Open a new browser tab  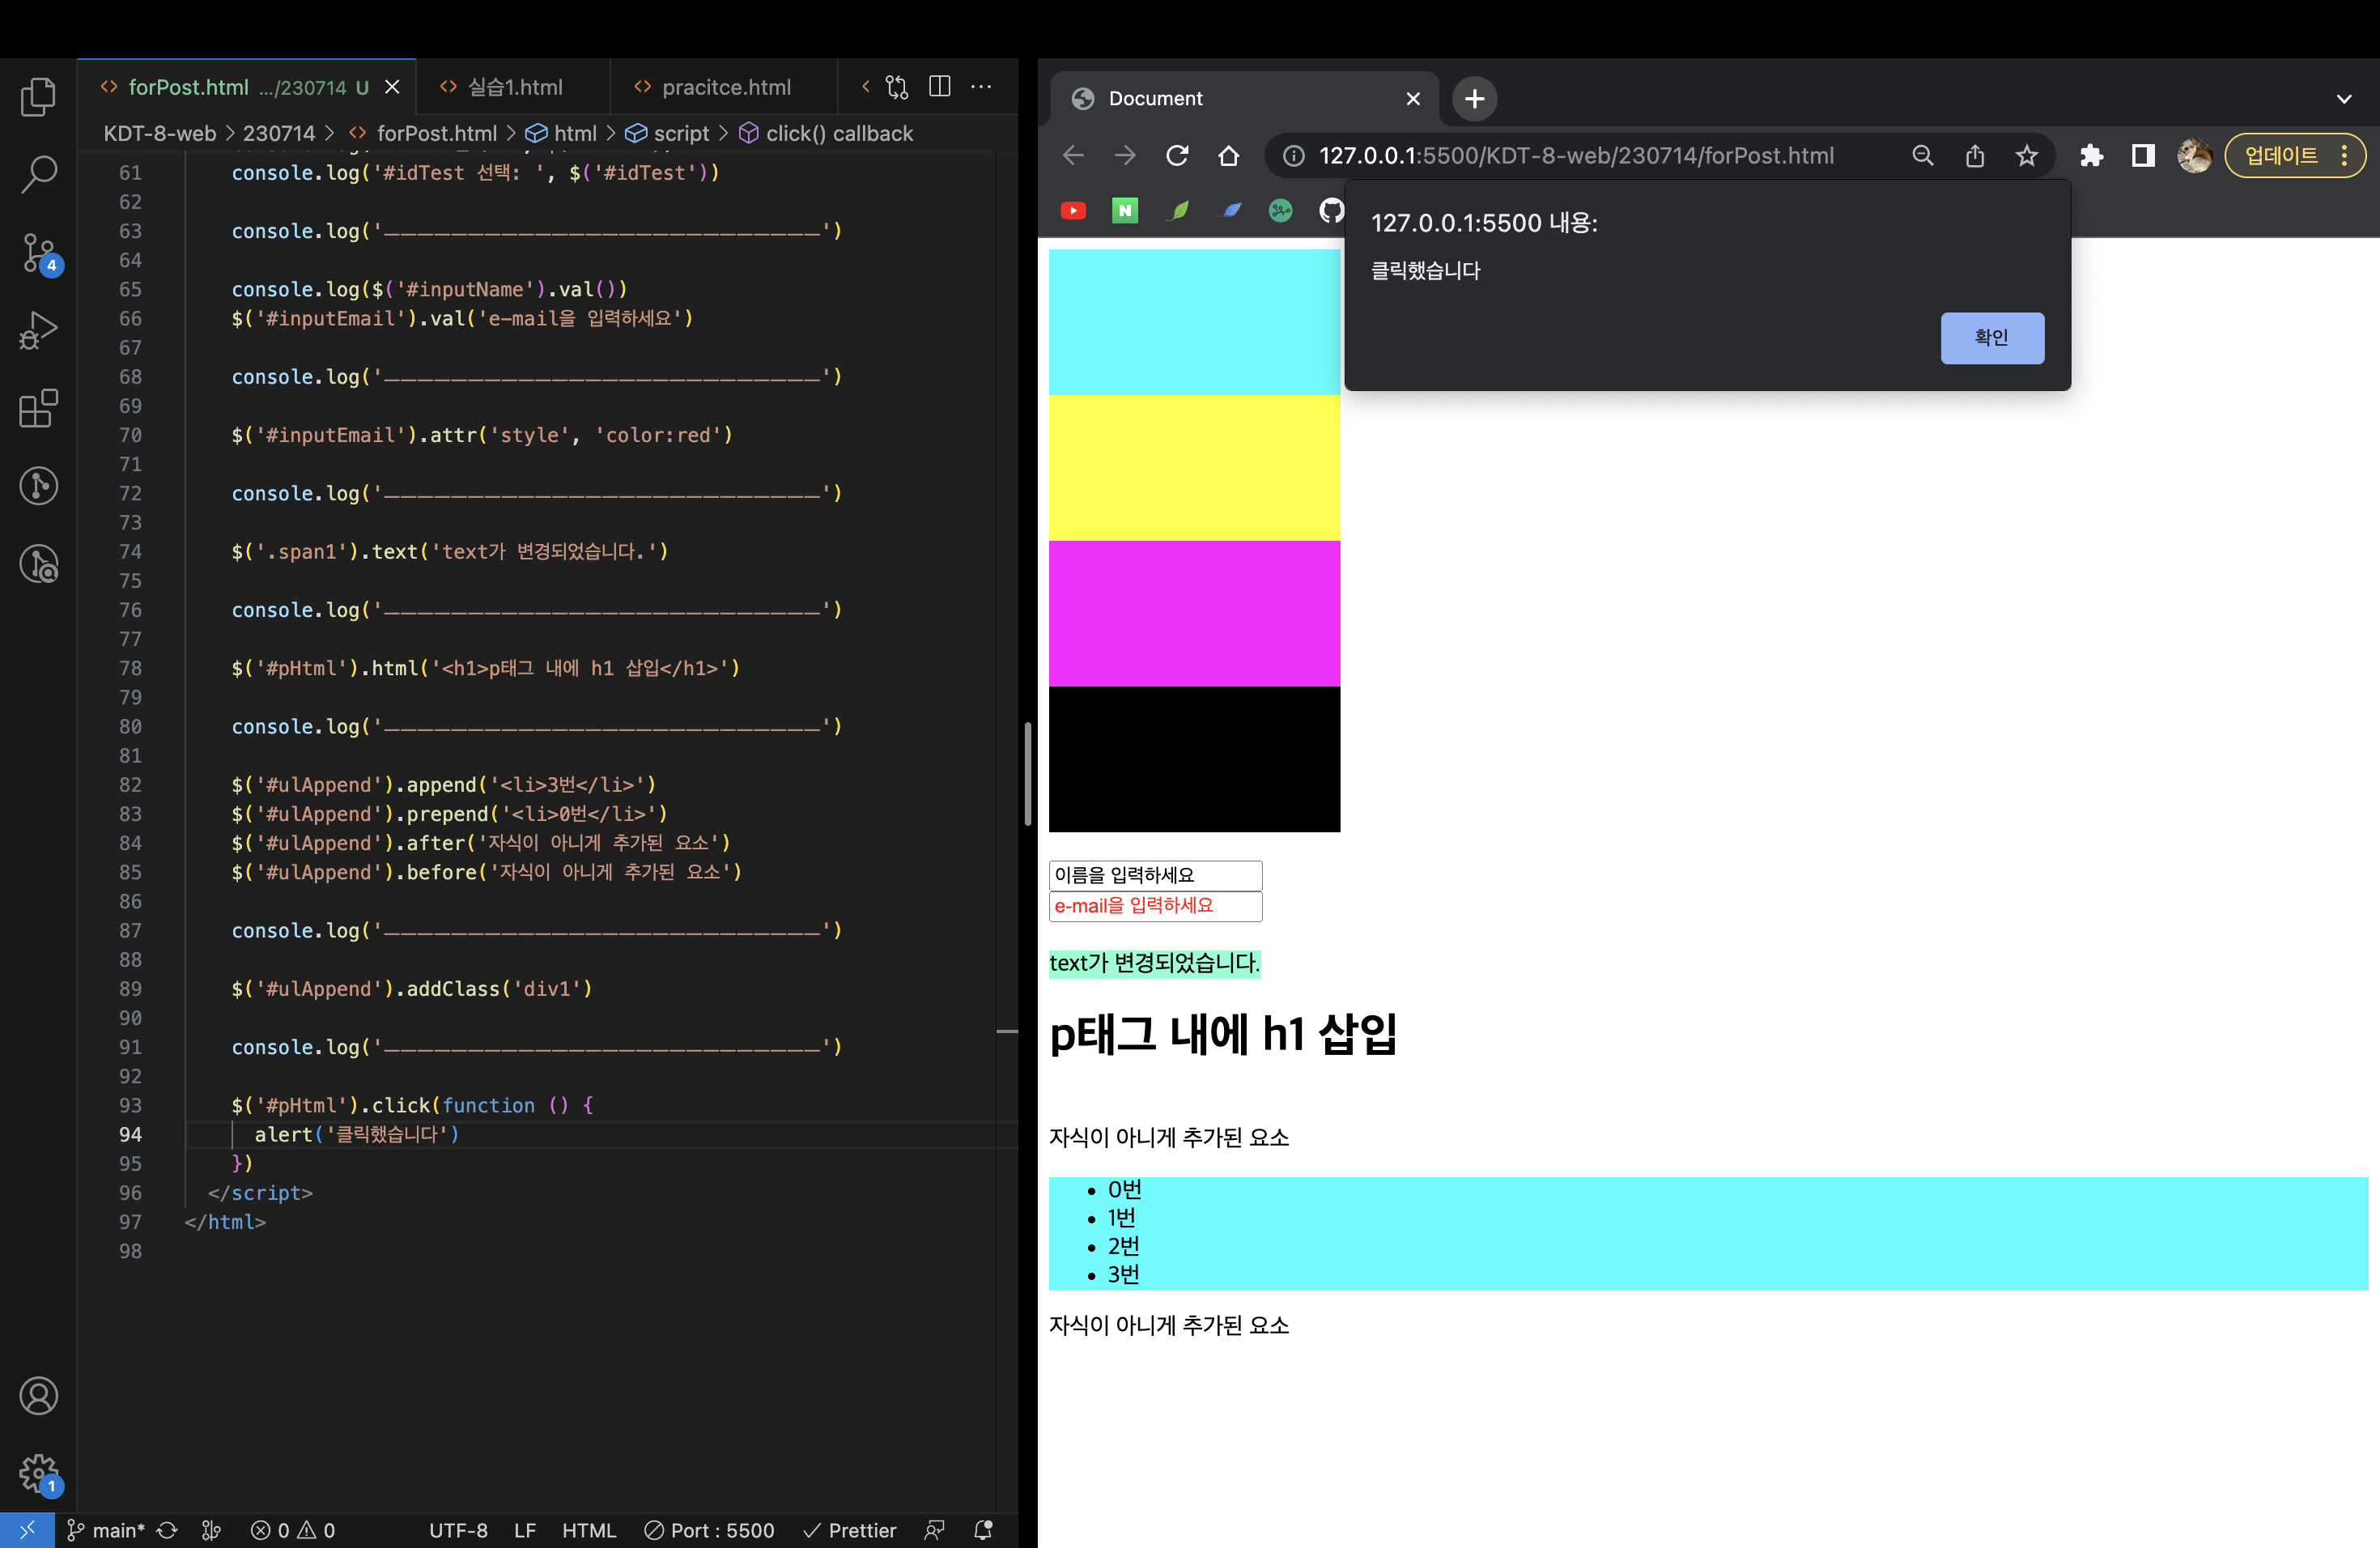pos(1474,98)
